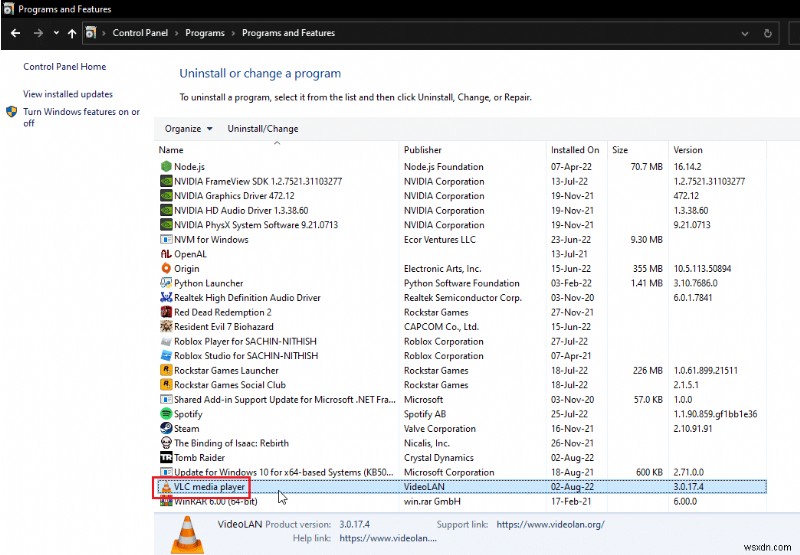800x555 pixels.
Task: Select the Valve Corporation publisher cell
Action: 440,428
